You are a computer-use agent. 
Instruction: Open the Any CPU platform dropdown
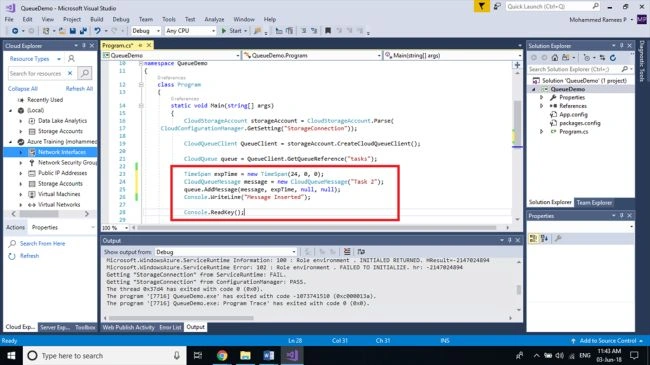(190, 31)
